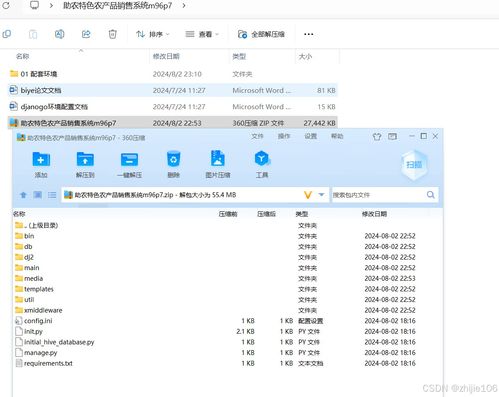Sort archive list by 压缩后 column
The image size is (499, 397).
pyautogui.click(x=266, y=214)
